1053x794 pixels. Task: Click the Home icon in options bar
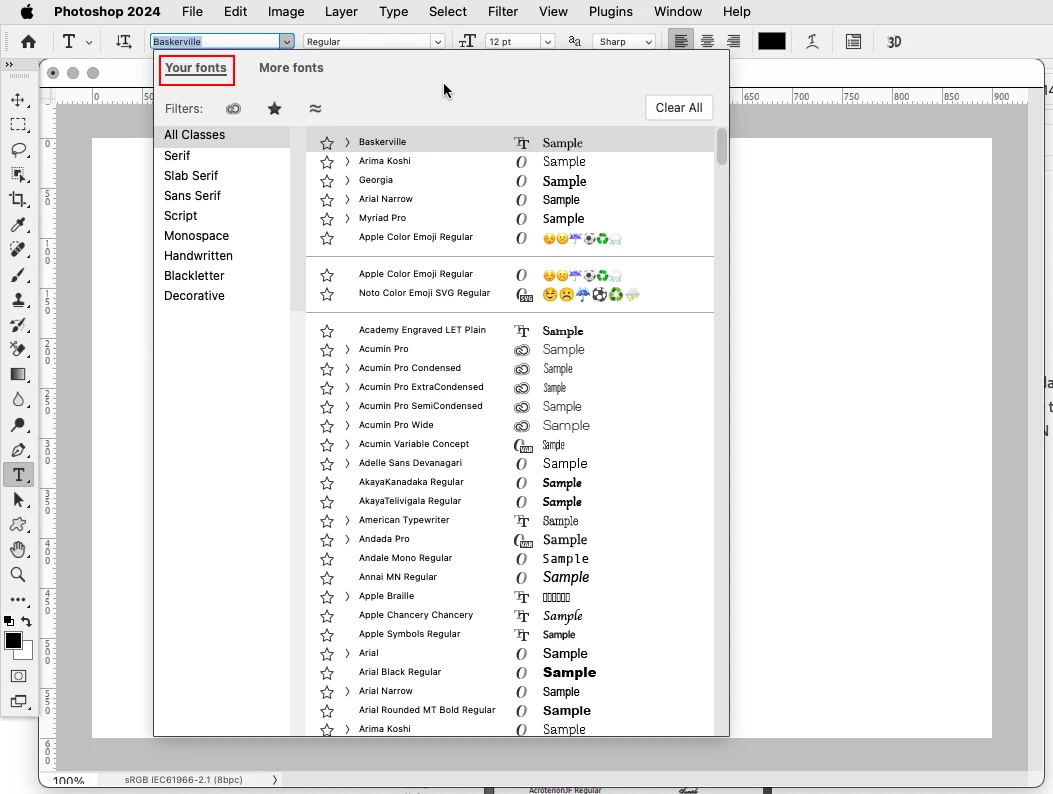click(28, 42)
